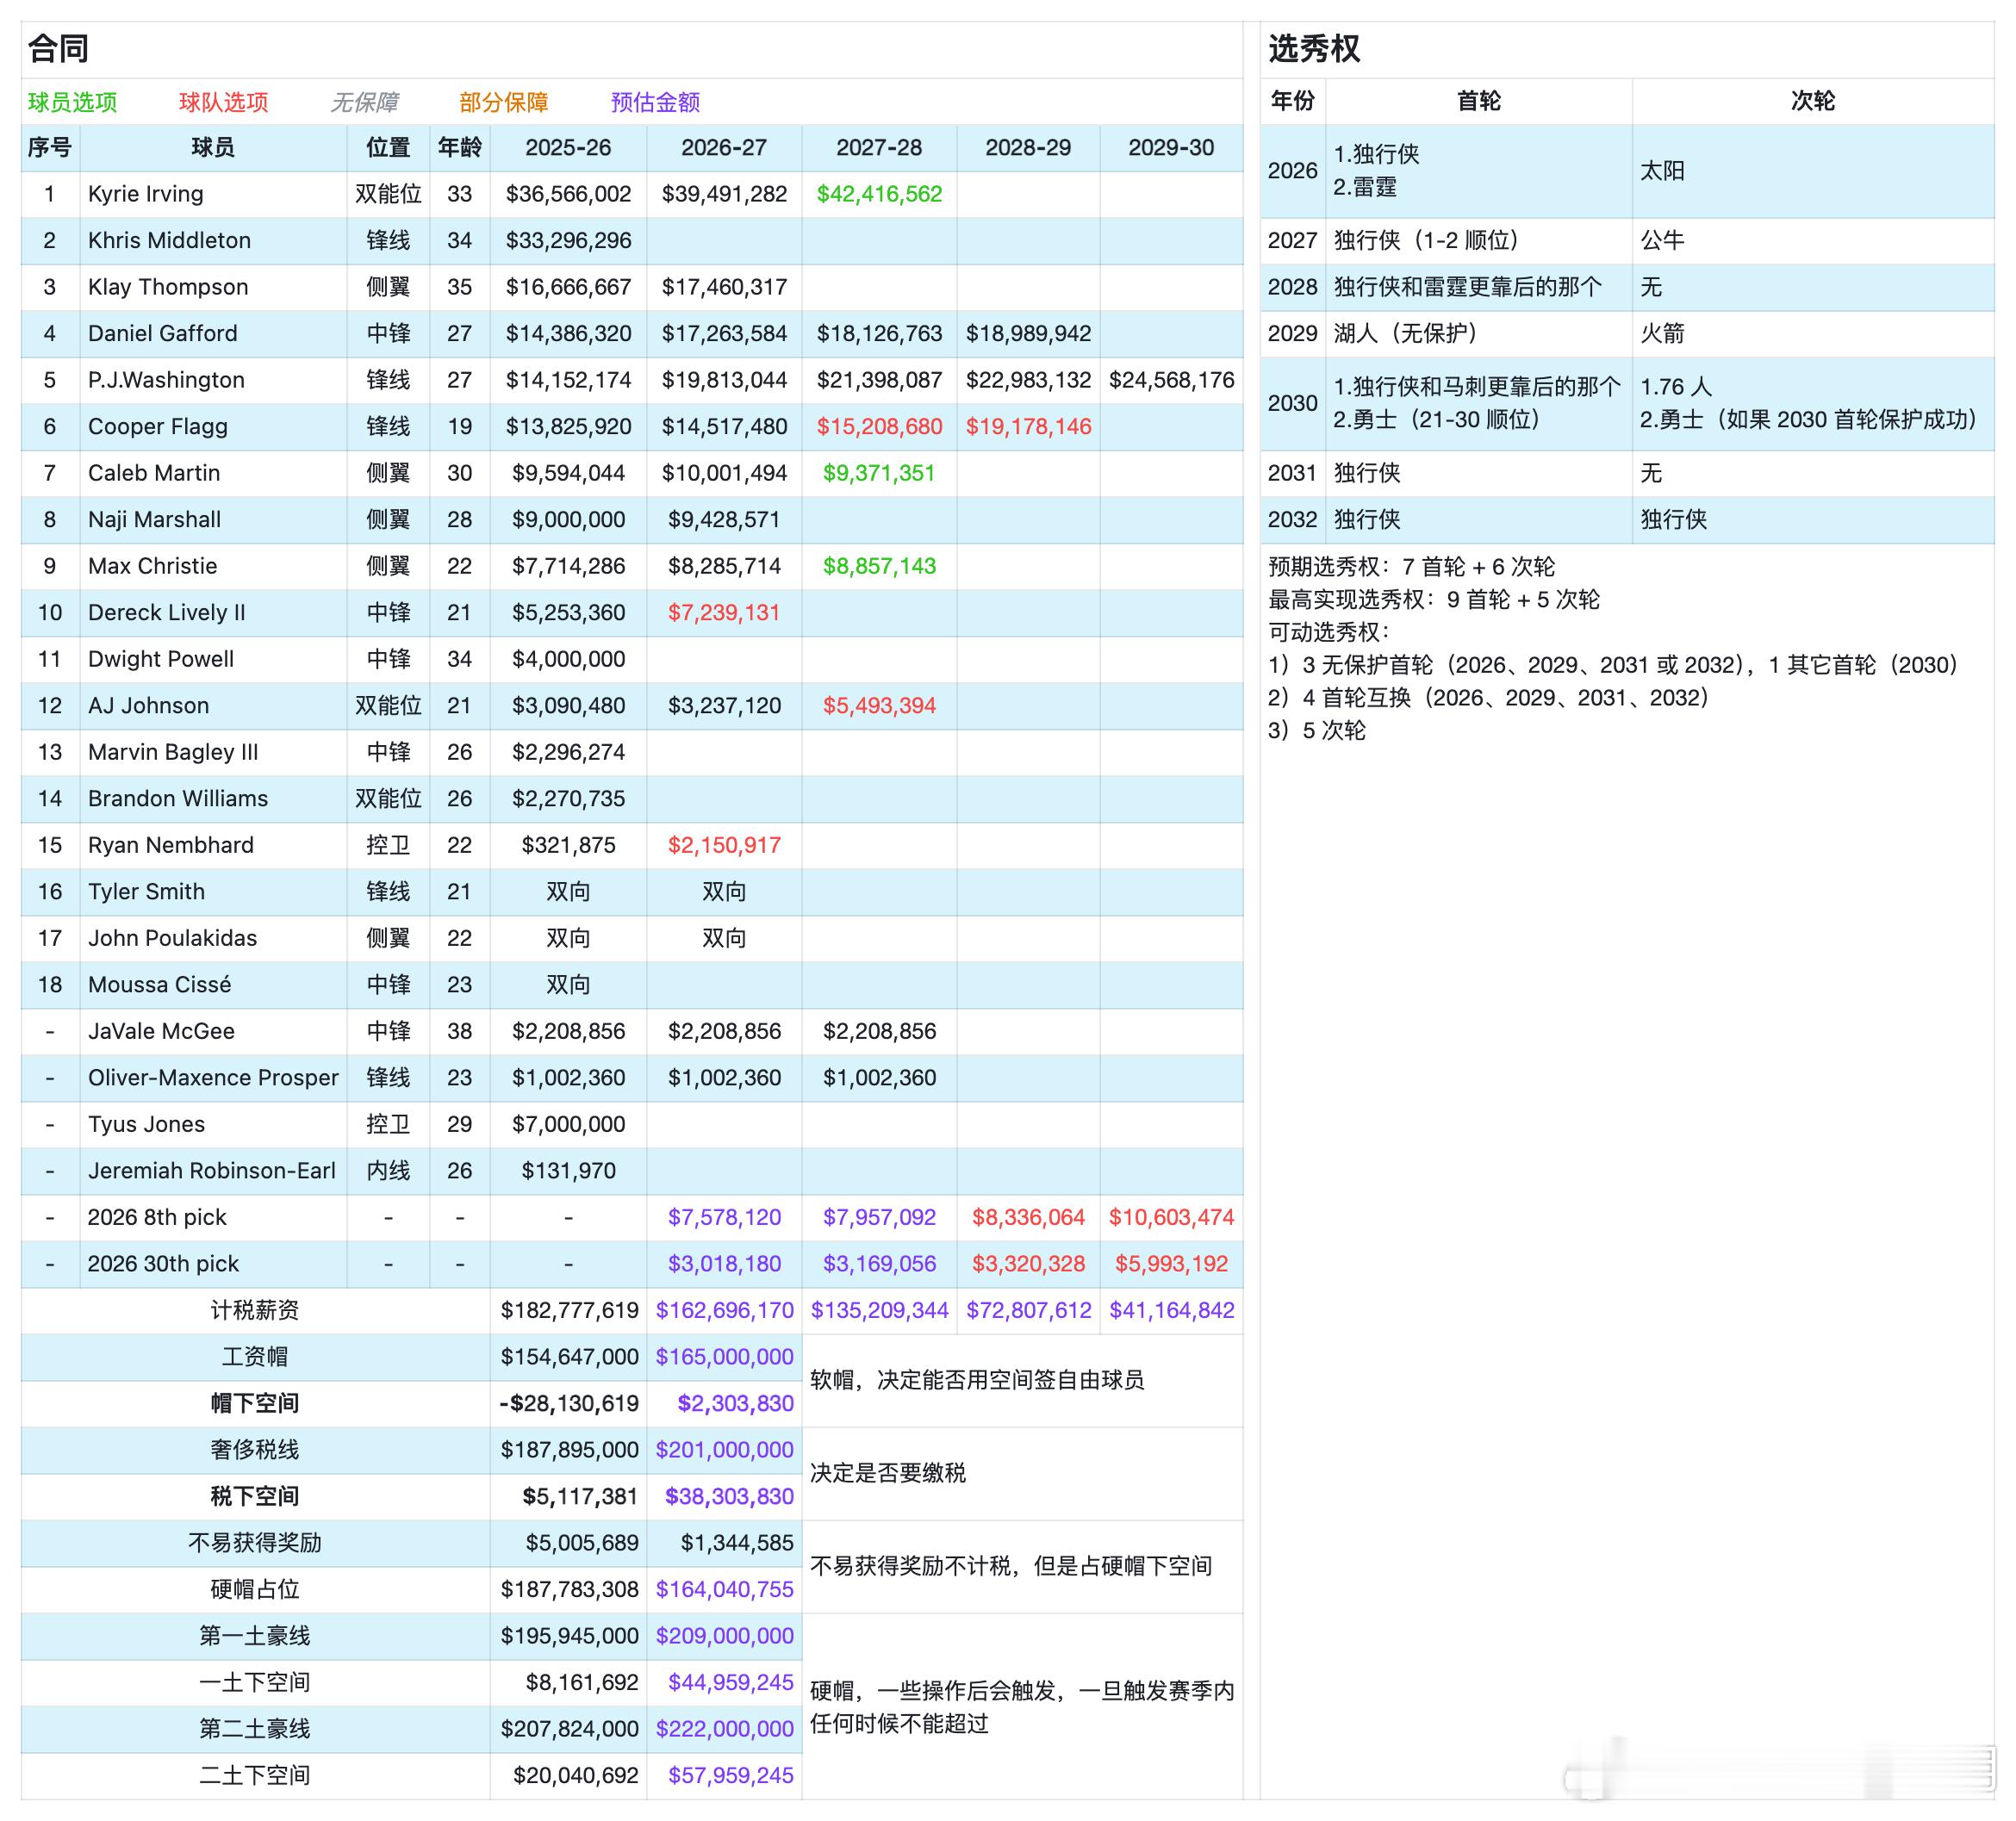Select the 2025-26 column header
Viewport: 2016px width, 1821px height.
pyautogui.click(x=568, y=148)
